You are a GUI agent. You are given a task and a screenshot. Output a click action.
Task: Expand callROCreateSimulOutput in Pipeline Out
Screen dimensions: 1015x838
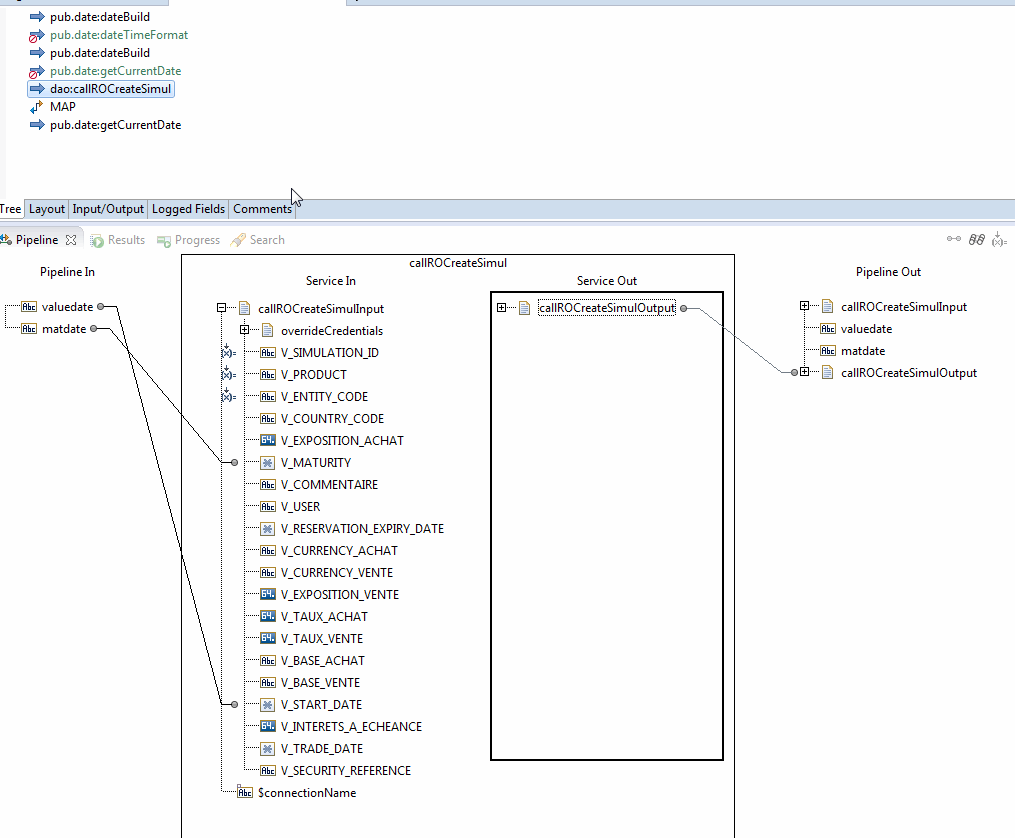coord(805,372)
